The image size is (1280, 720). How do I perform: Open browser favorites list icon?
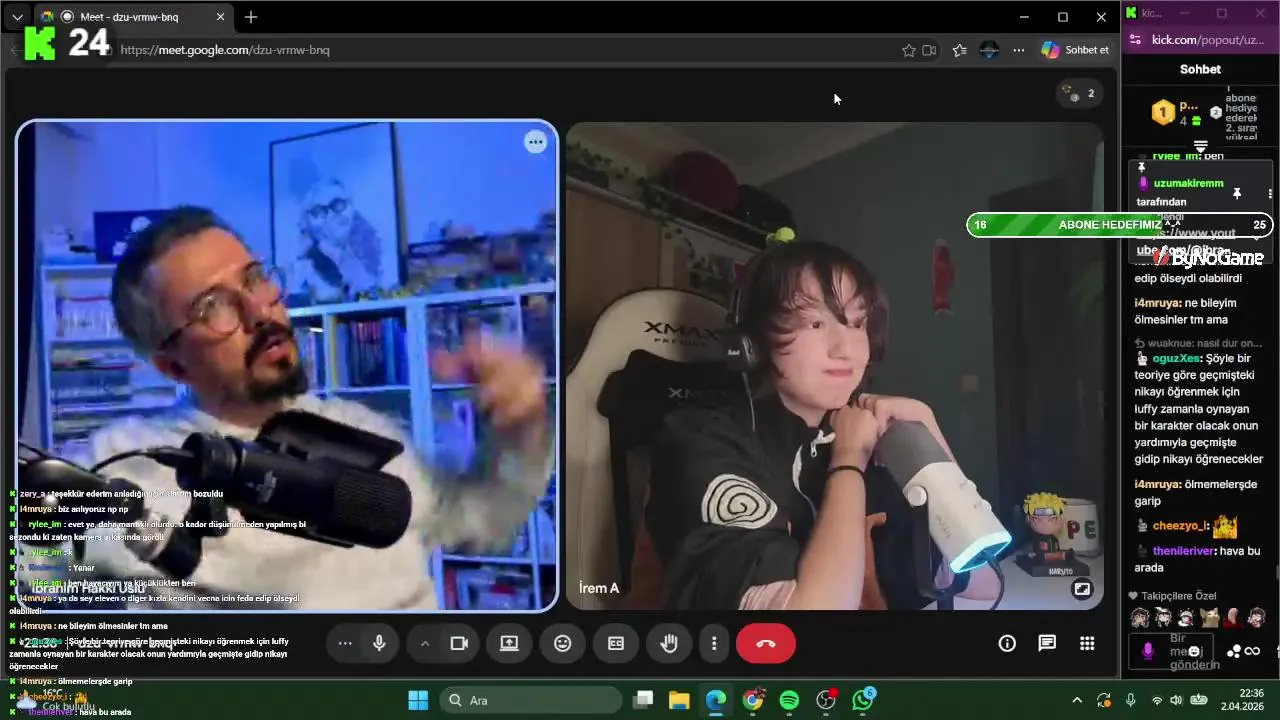(x=960, y=50)
